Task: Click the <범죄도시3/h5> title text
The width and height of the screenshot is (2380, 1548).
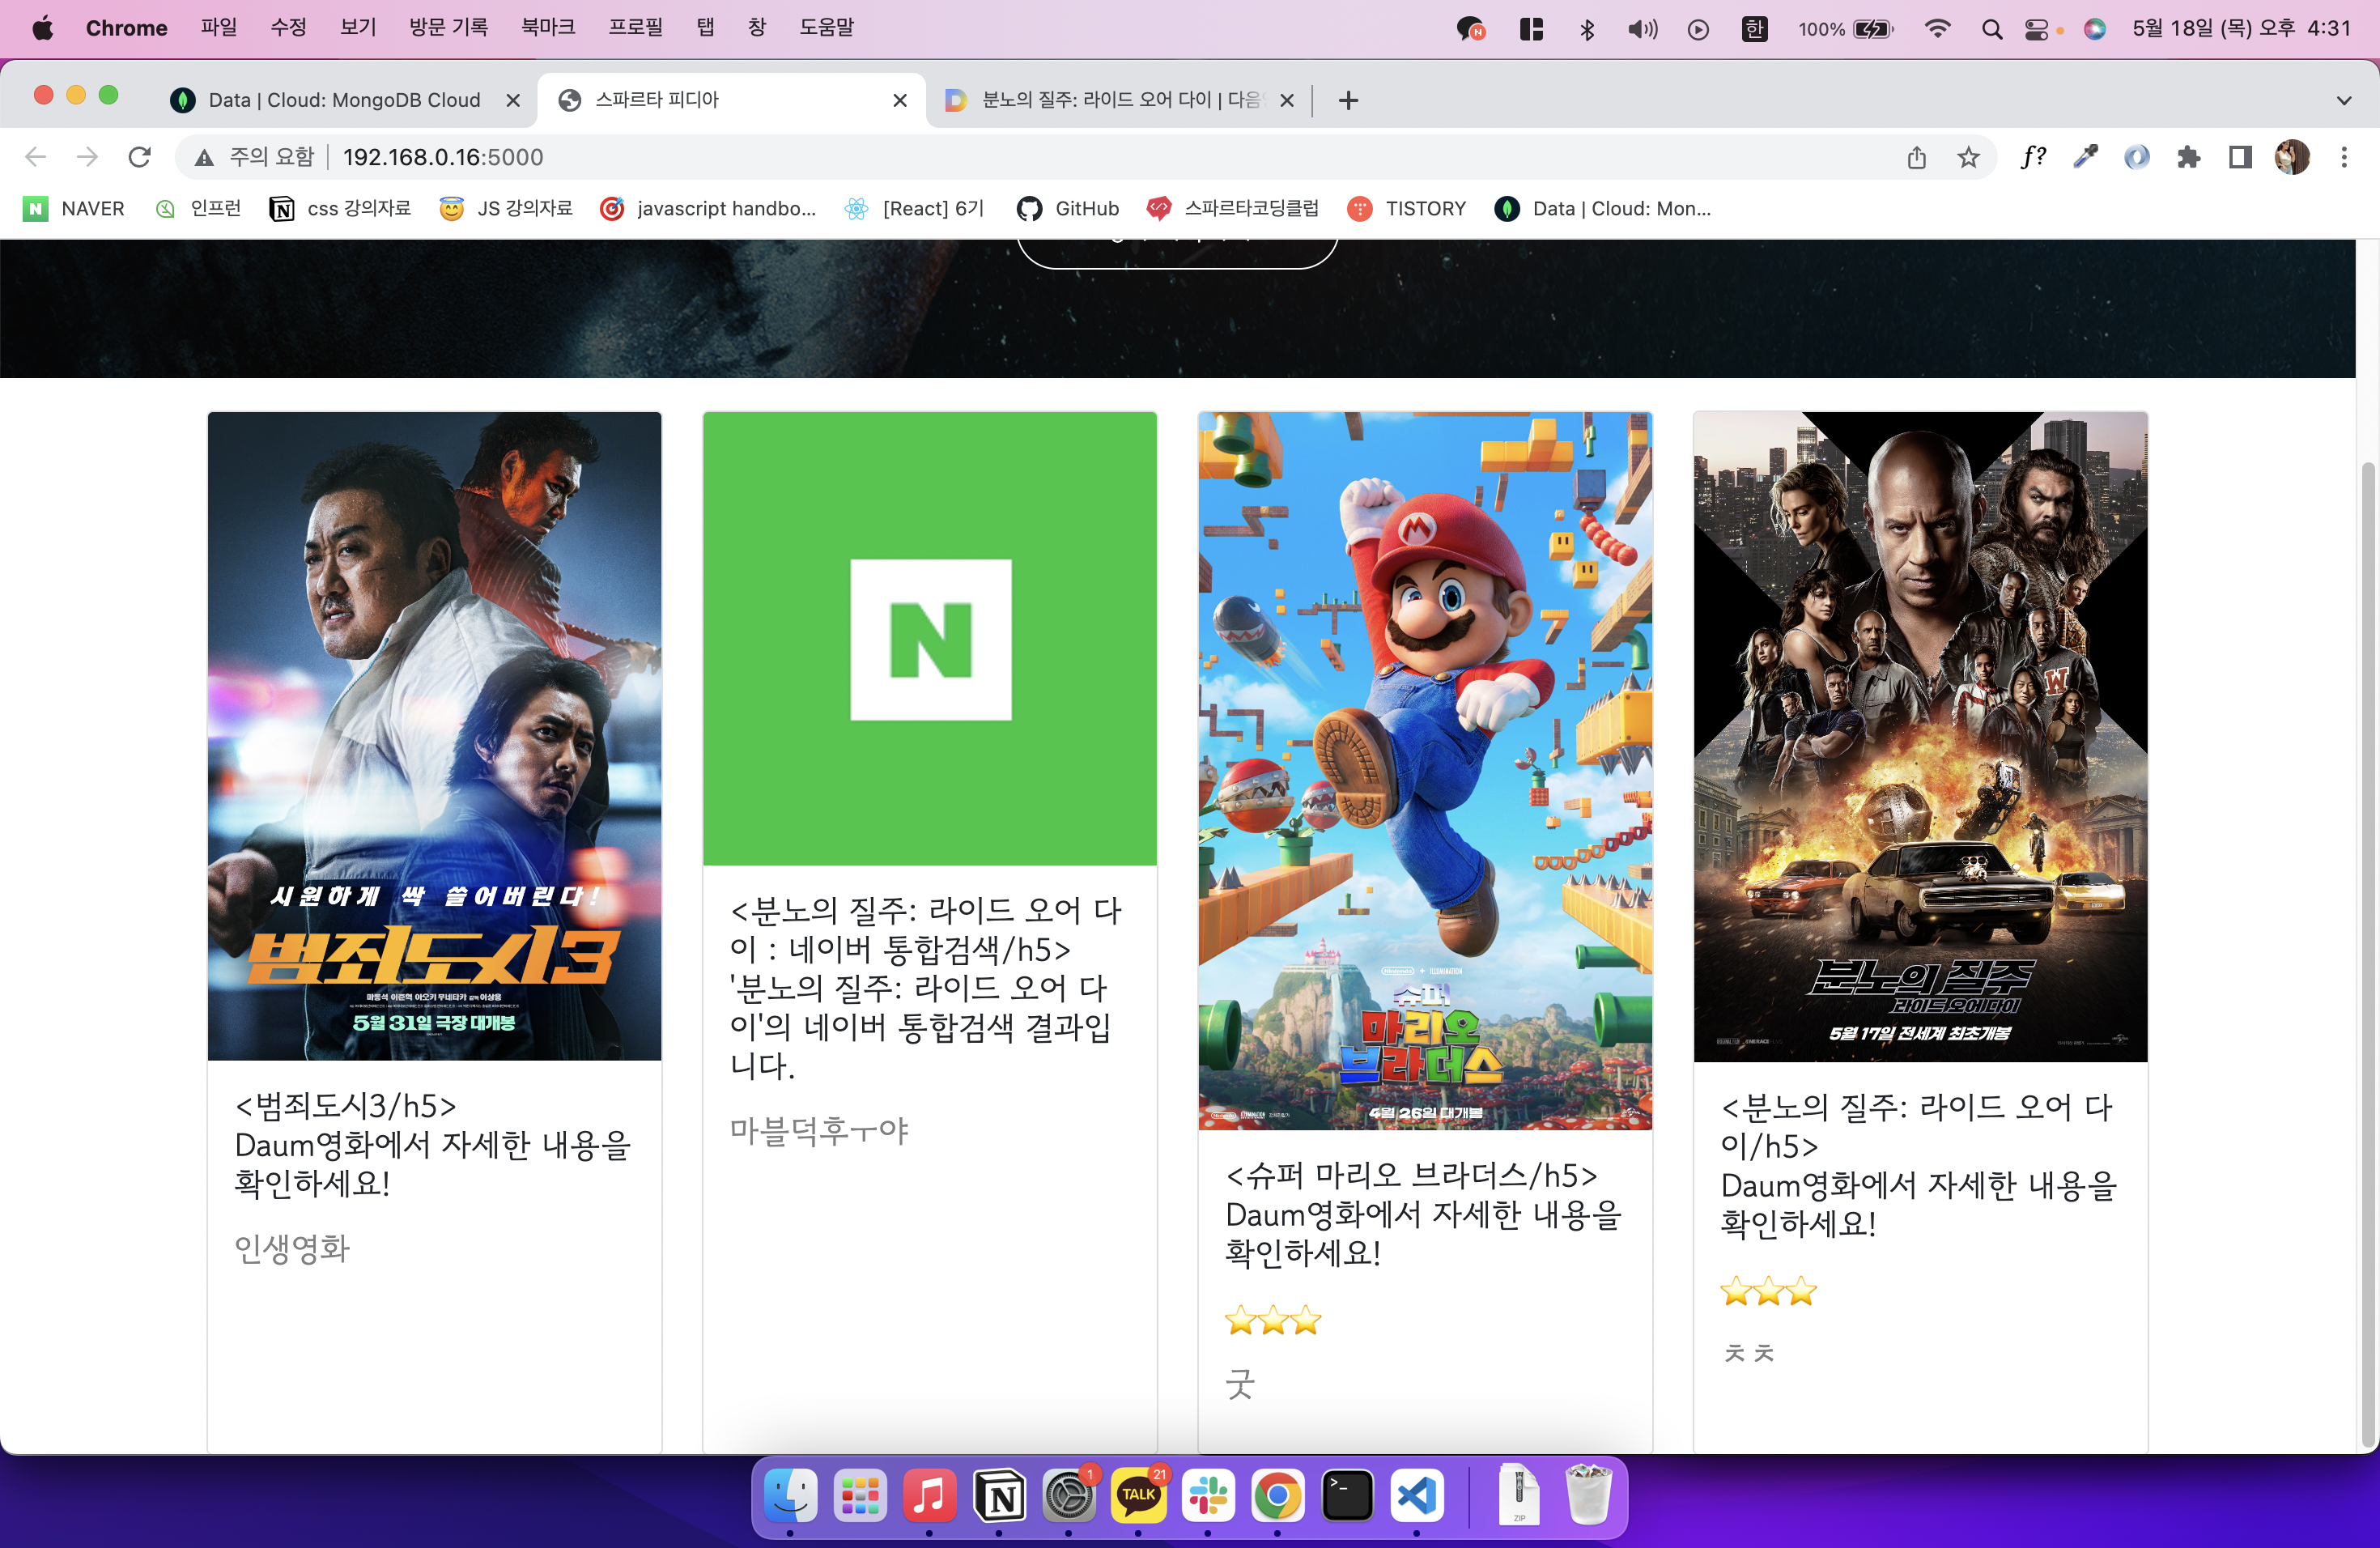Action: point(346,1106)
